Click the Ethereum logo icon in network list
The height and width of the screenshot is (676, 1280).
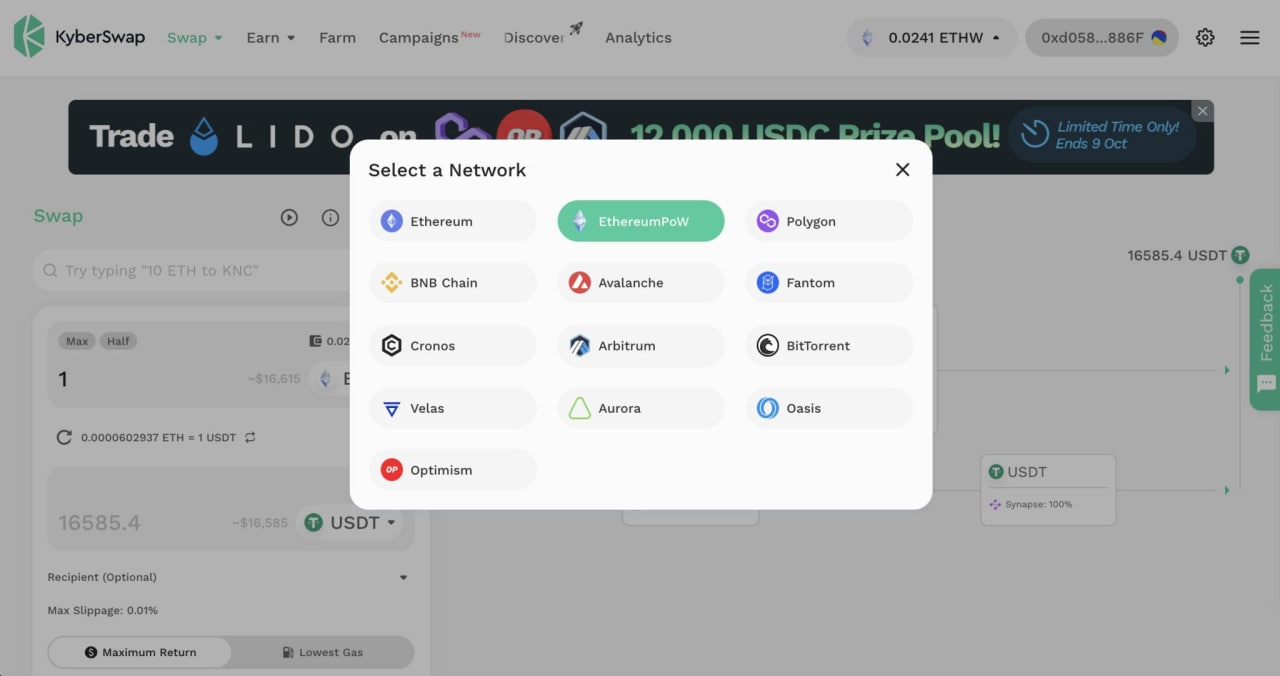pos(392,221)
